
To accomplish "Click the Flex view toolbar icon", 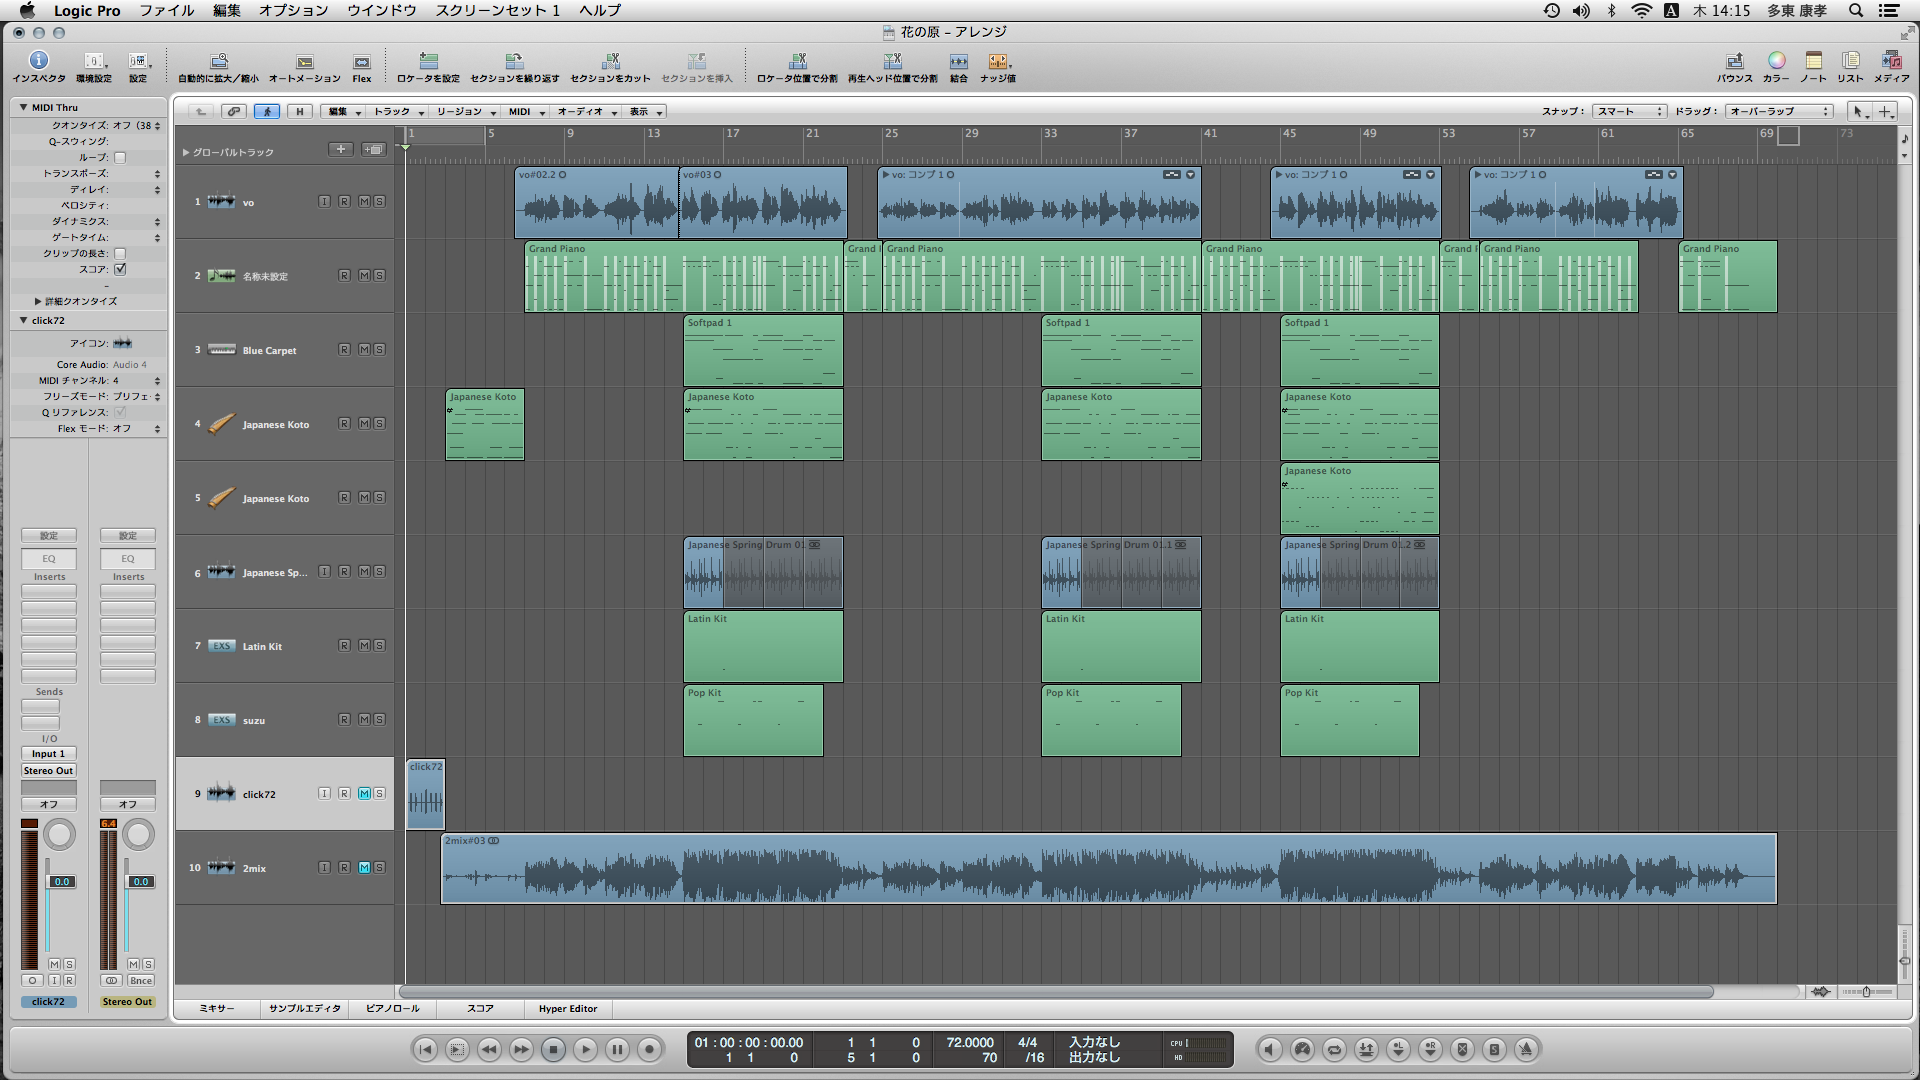I will pyautogui.click(x=361, y=64).
